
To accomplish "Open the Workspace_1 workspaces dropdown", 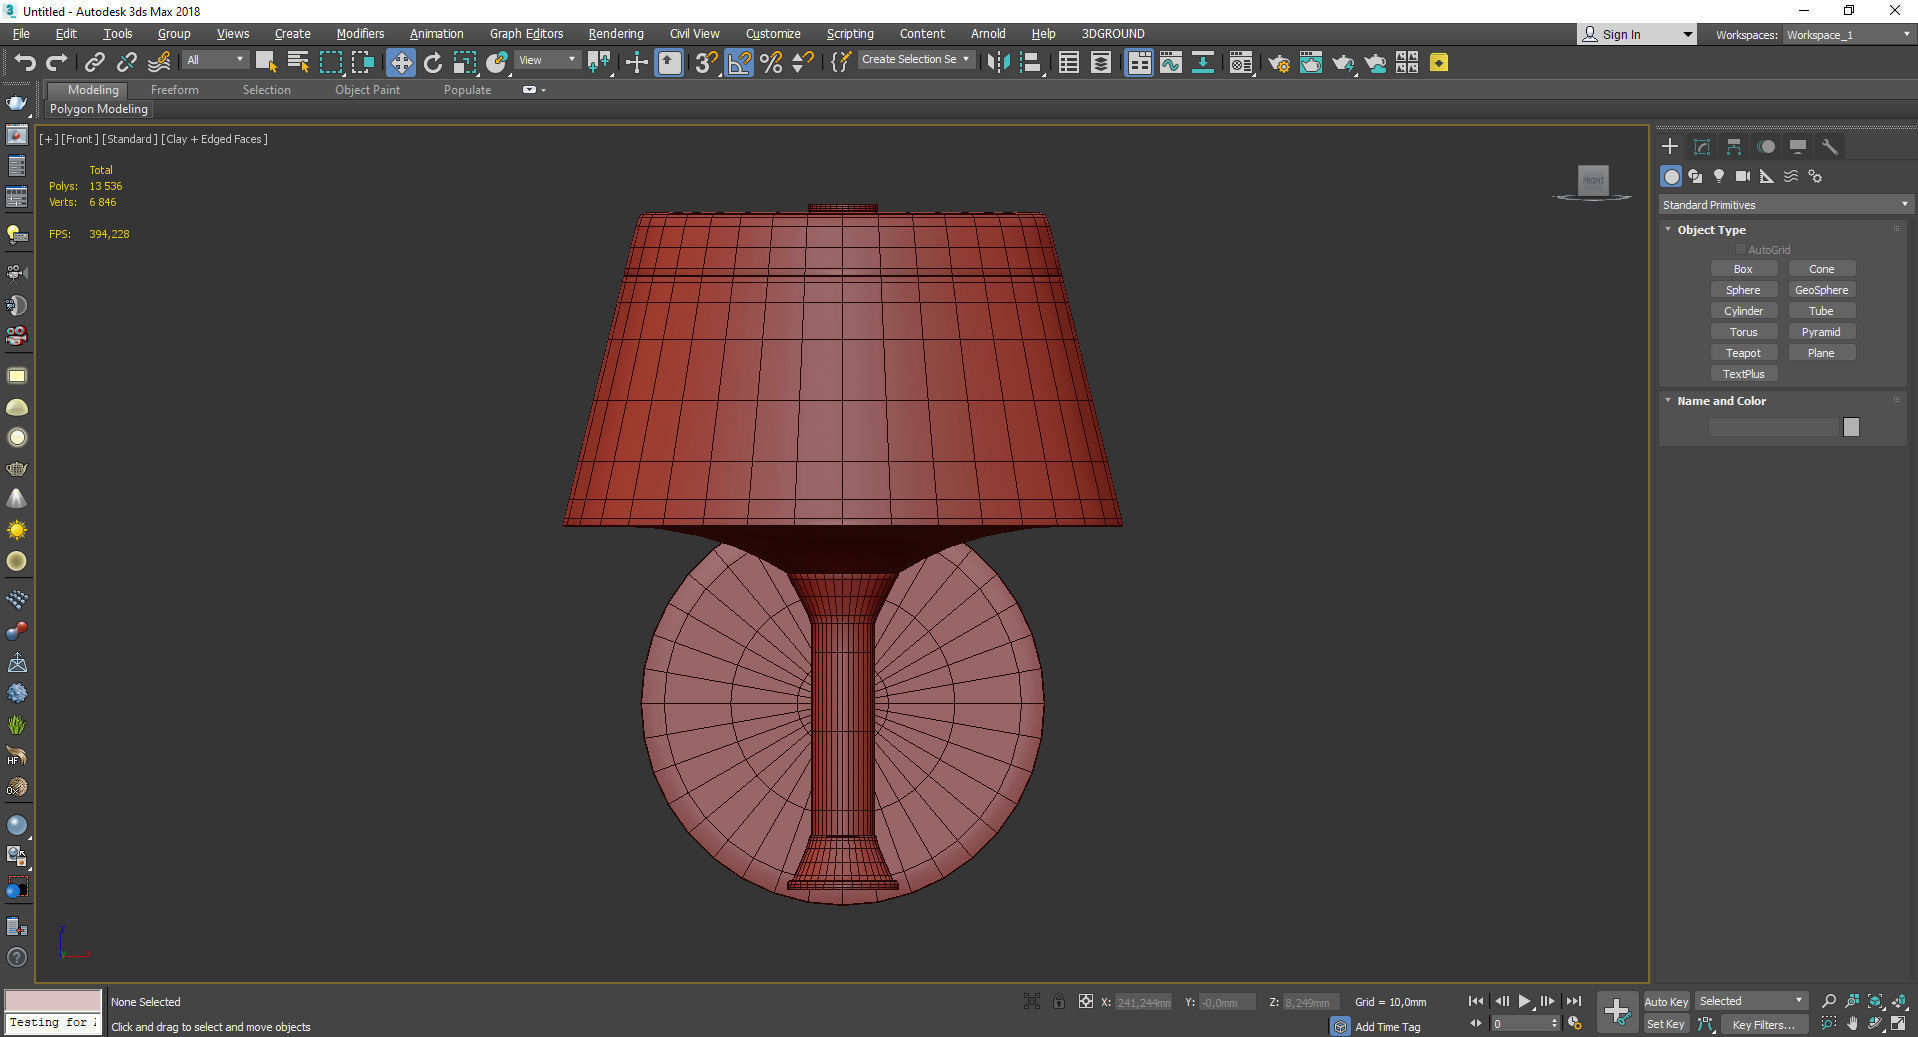I will (1849, 35).
